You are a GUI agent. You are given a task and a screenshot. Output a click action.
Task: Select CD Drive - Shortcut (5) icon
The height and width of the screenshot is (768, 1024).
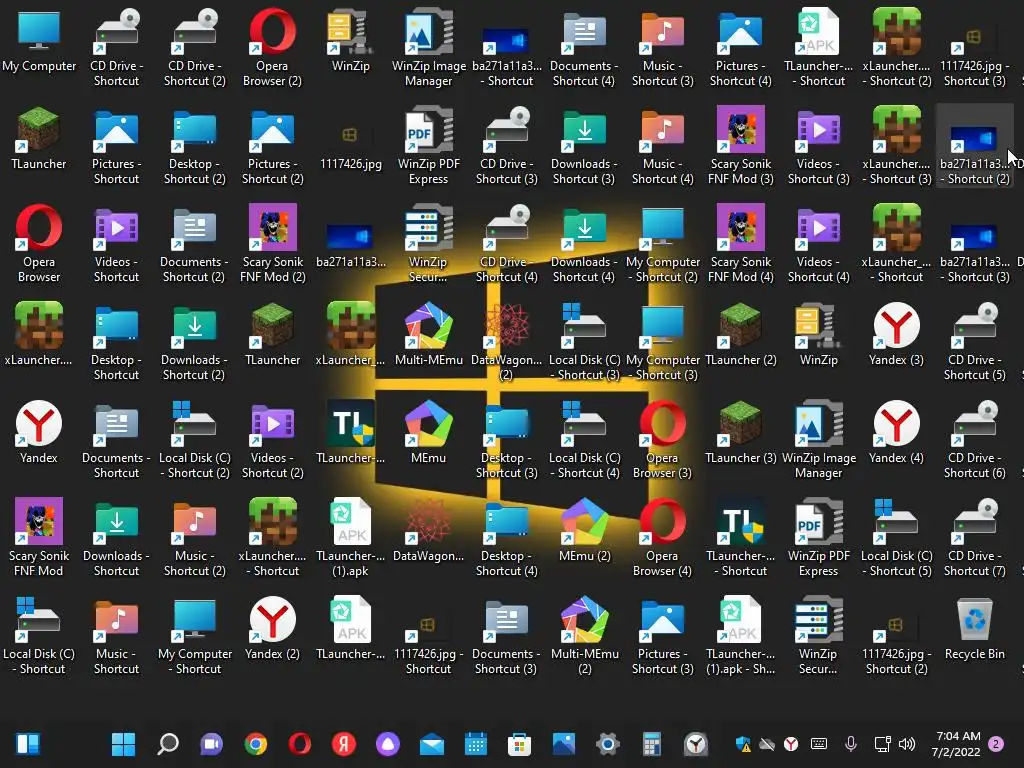(x=974, y=340)
